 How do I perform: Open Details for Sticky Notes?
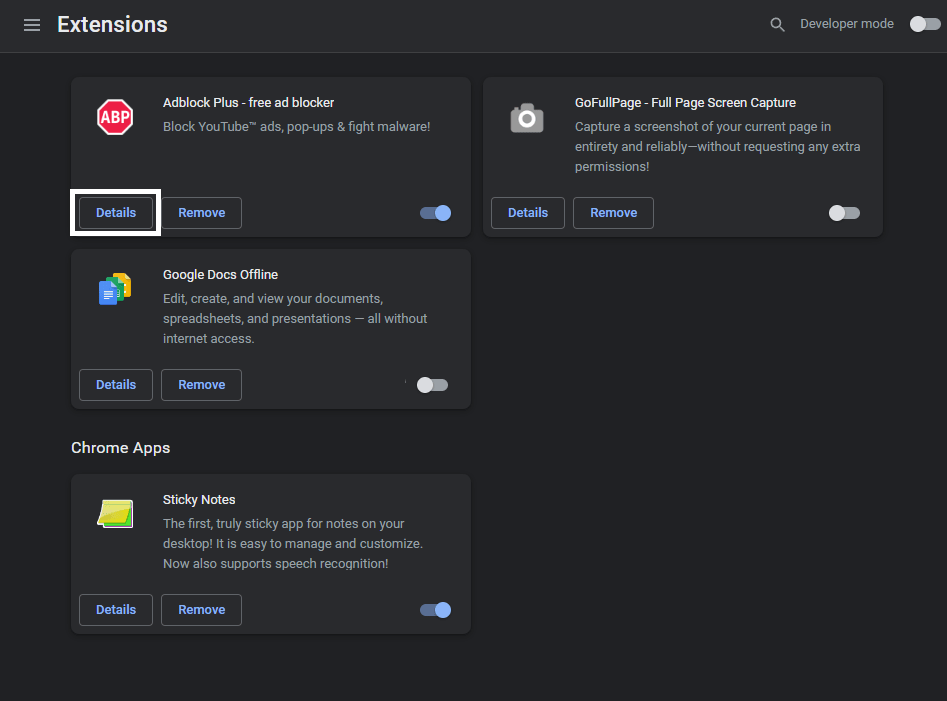pos(116,610)
